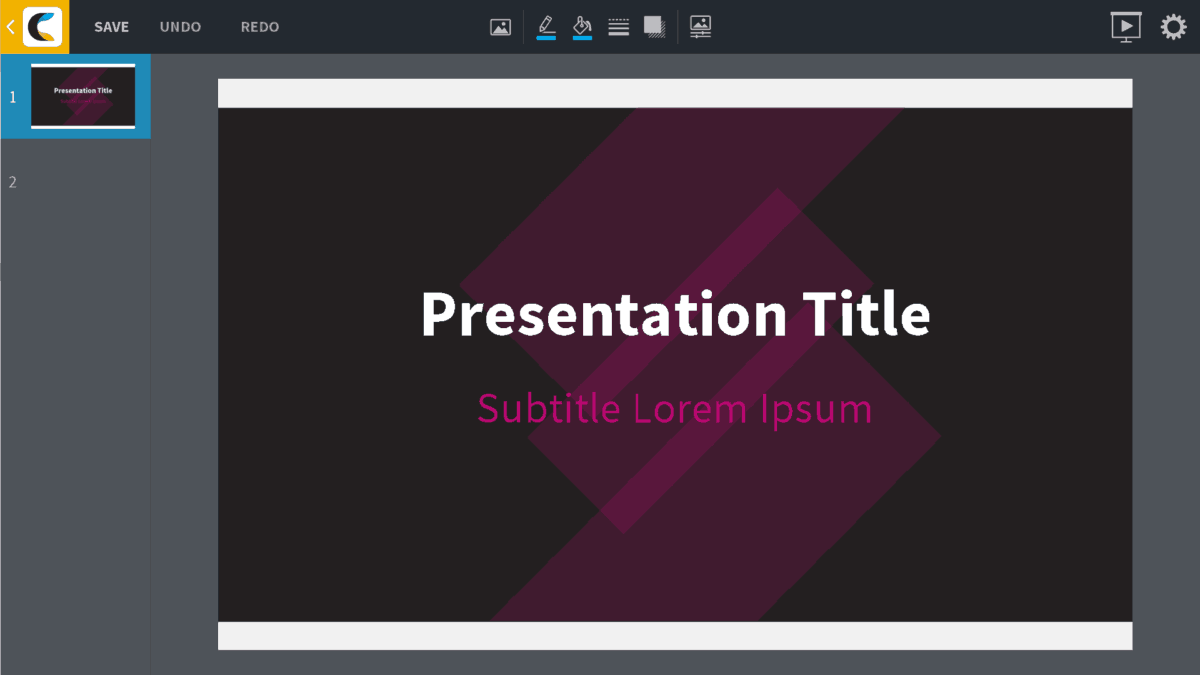Start the presentation slideshow

tap(1125, 27)
